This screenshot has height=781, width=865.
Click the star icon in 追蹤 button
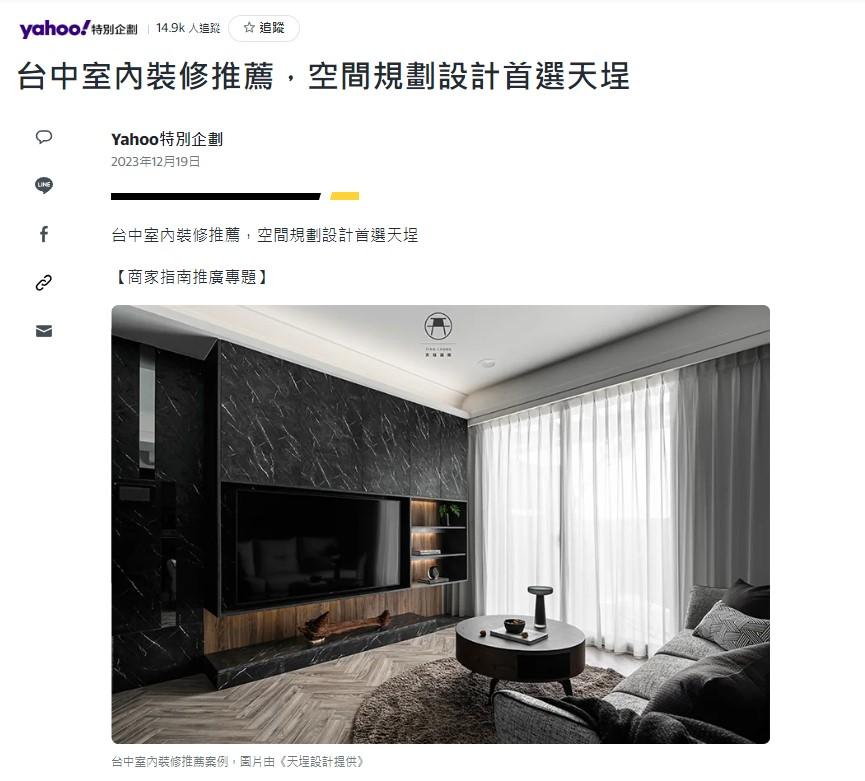pyautogui.click(x=249, y=28)
